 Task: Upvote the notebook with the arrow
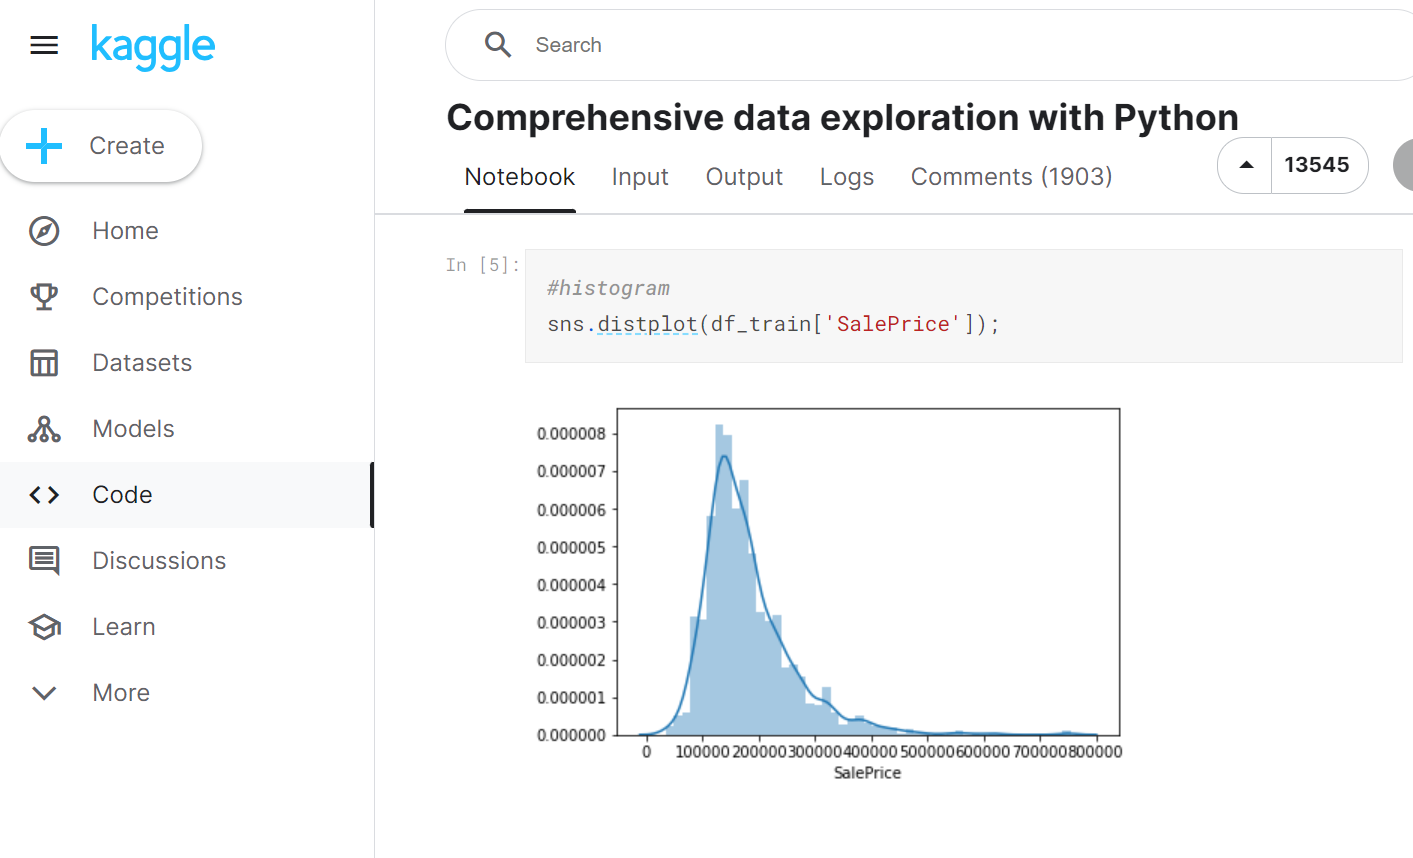(x=1246, y=165)
